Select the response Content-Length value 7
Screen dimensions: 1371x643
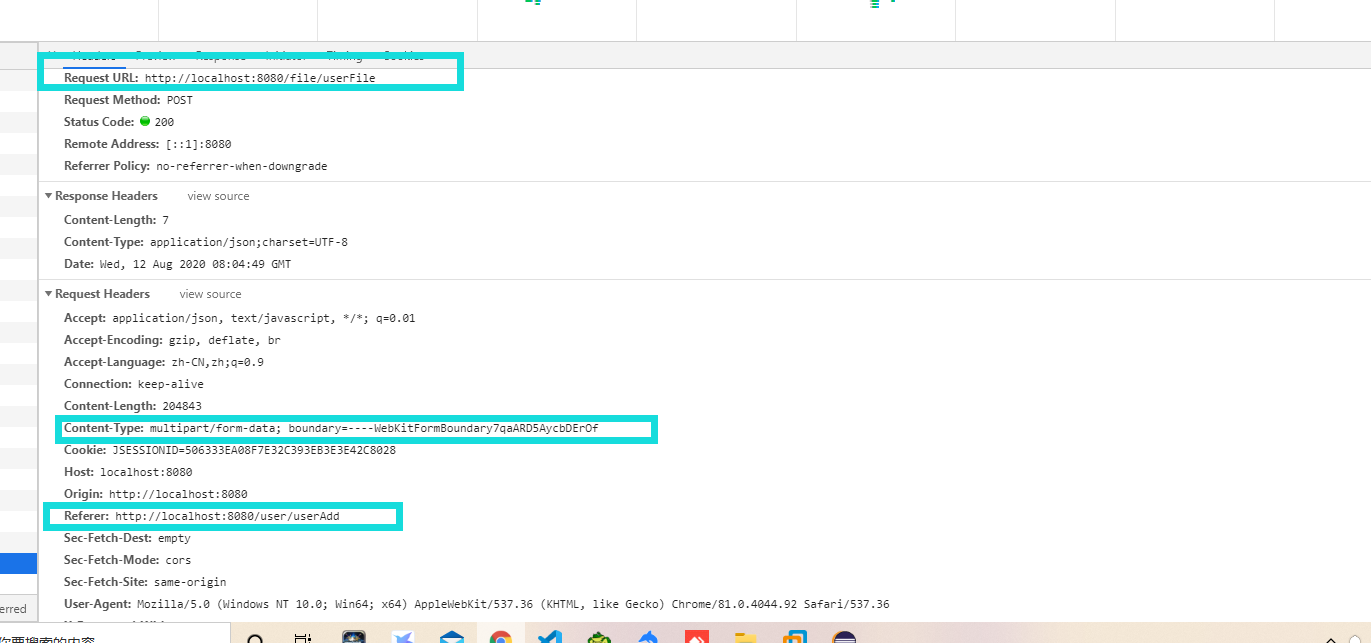(166, 220)
